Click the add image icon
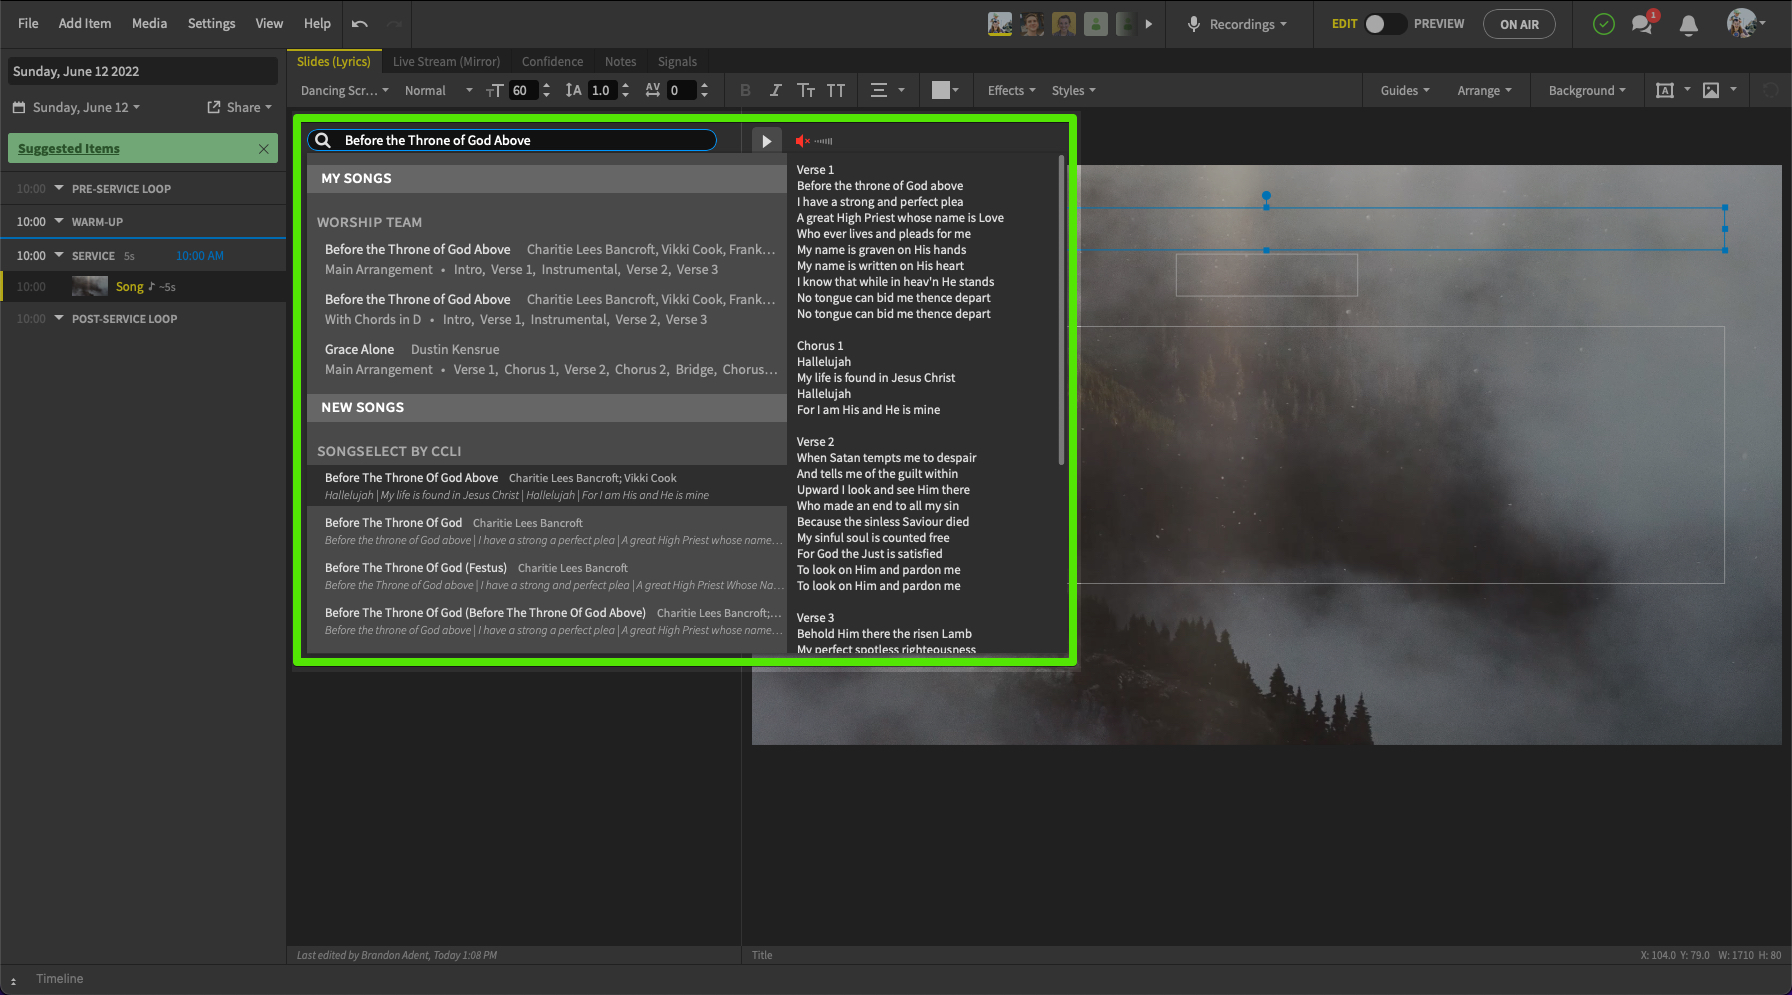Screen dimensions: 1792x995 (x=1711, y=90)
